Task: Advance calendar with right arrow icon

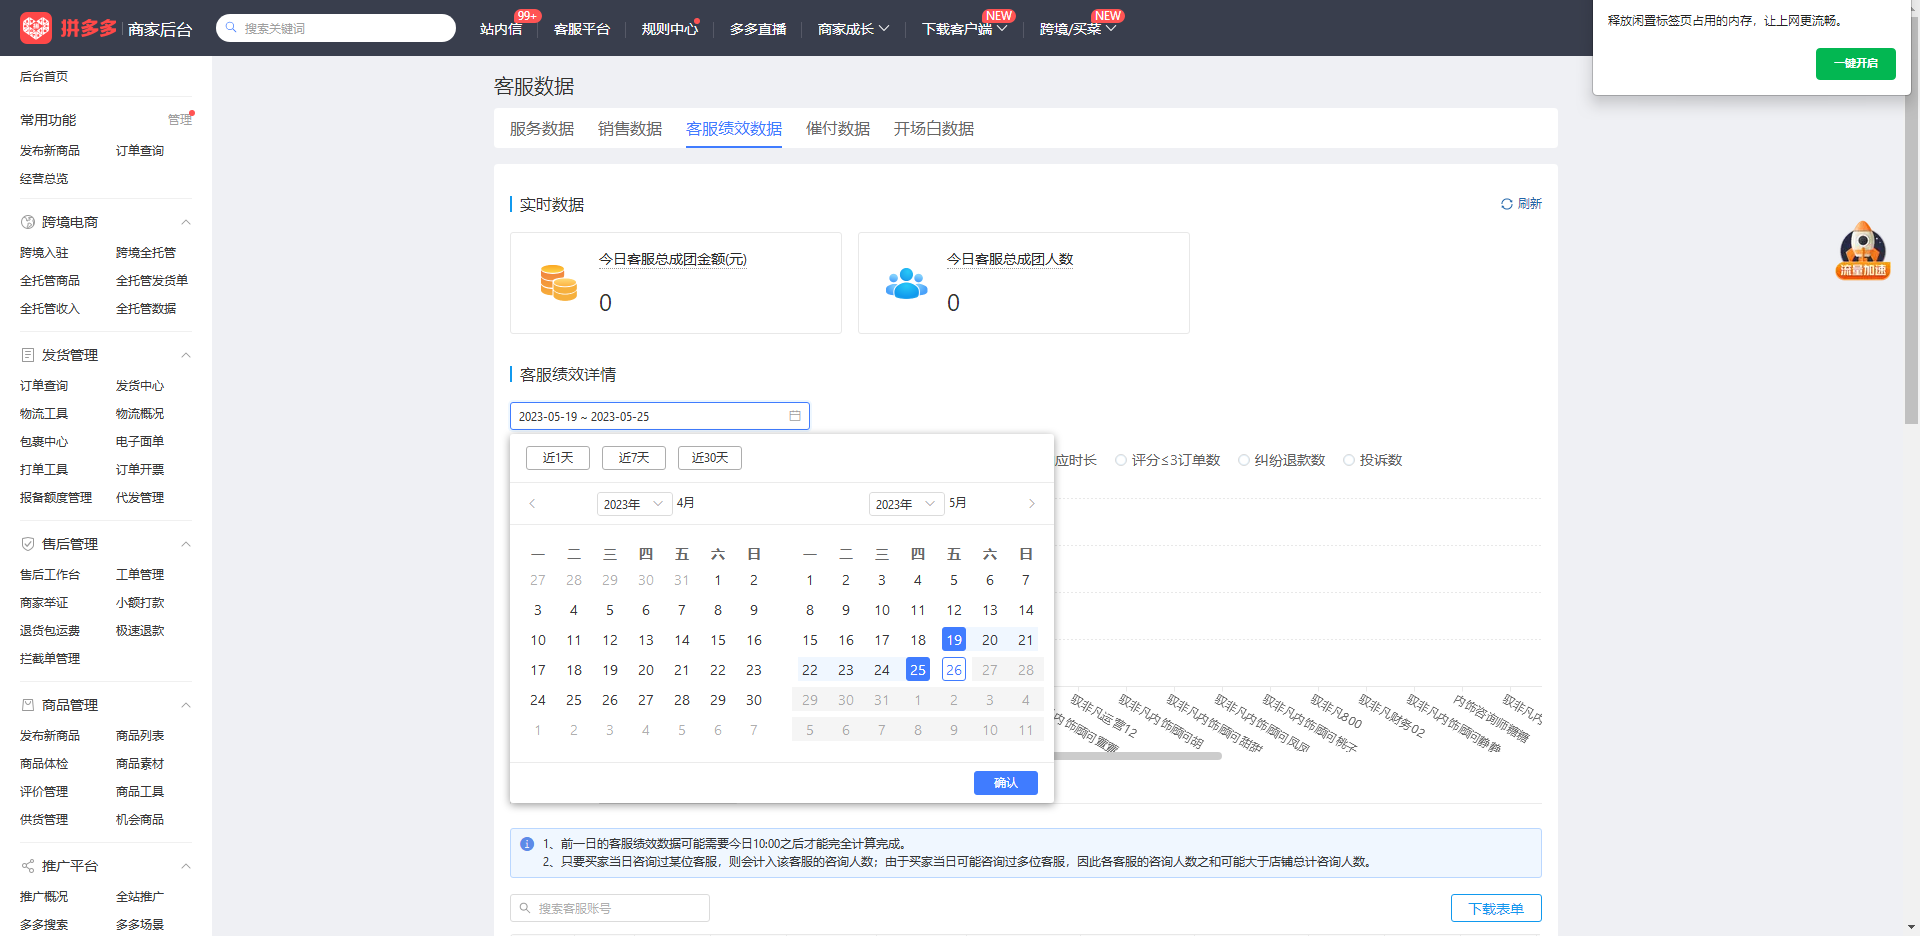Action: click(1032, 504)
